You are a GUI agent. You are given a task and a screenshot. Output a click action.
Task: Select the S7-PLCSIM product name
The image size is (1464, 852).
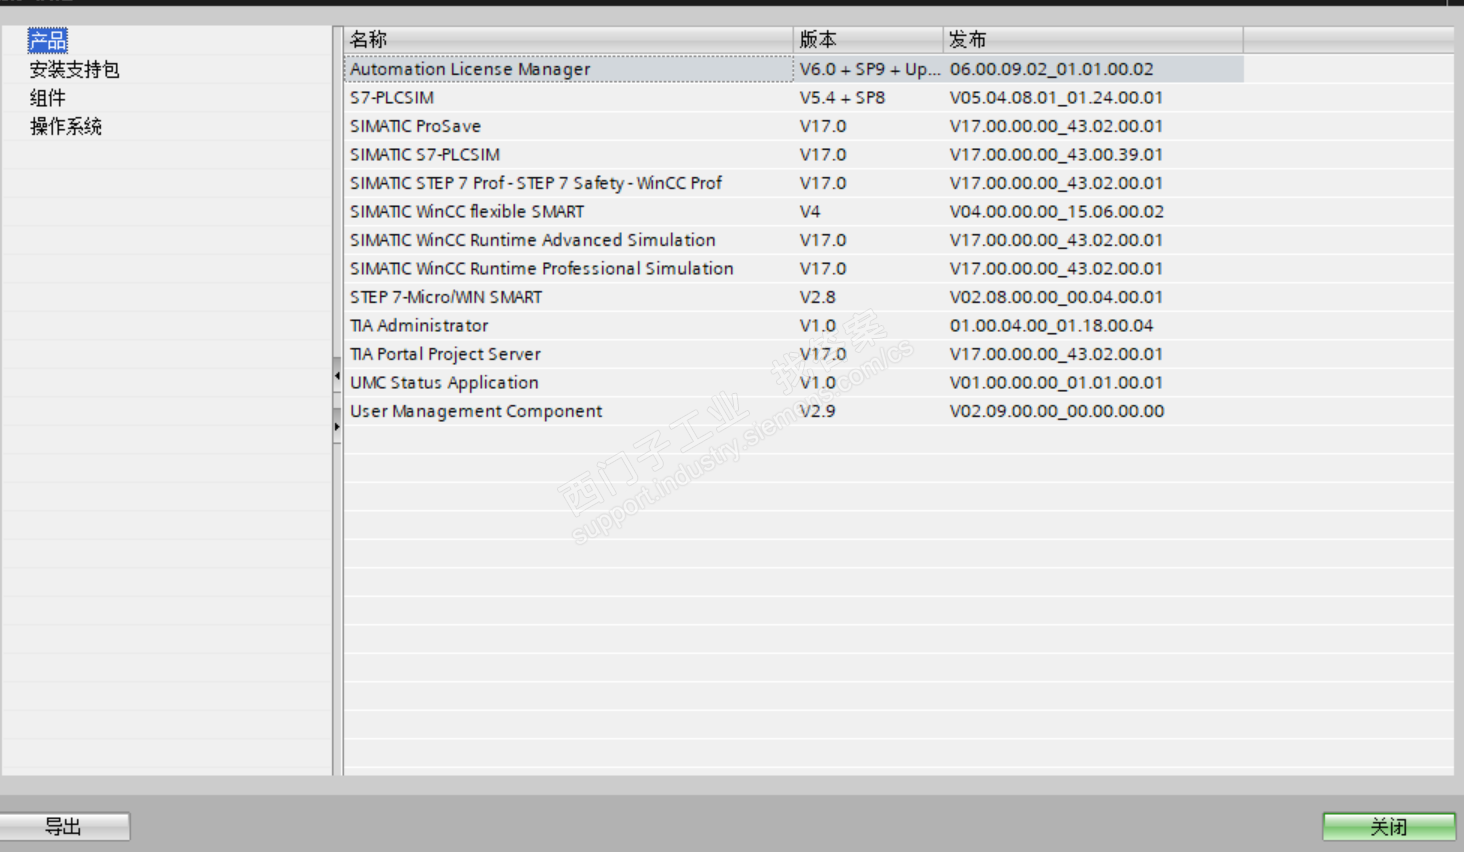point(392,98)
